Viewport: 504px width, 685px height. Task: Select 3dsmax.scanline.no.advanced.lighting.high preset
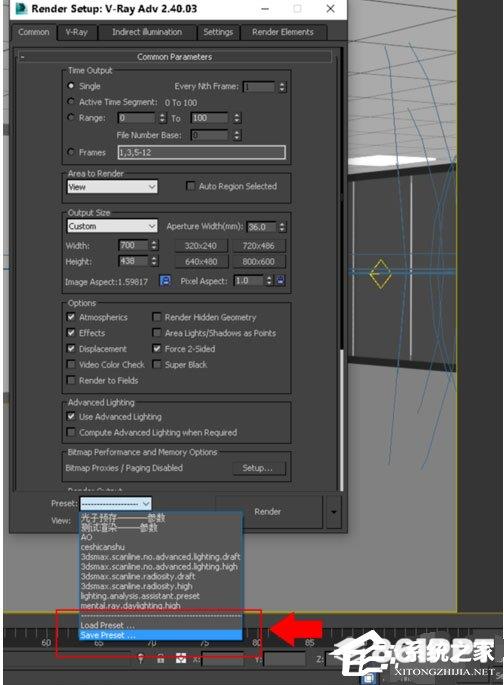(161, 567)
